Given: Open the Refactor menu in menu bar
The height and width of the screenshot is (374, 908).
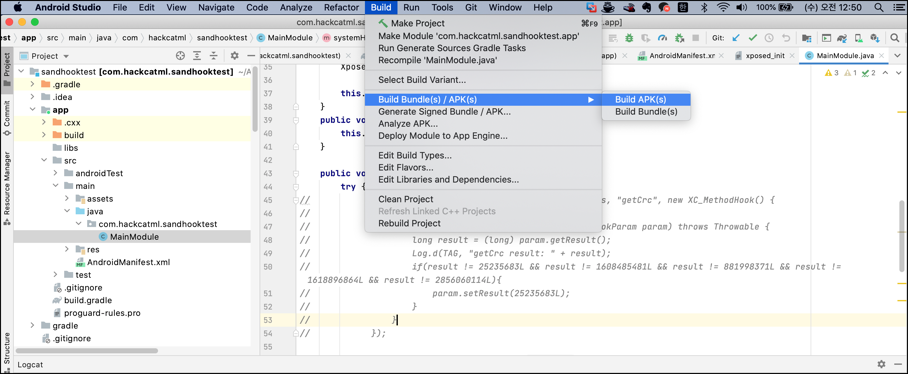Looking at the screenshot, I should 341,8.
